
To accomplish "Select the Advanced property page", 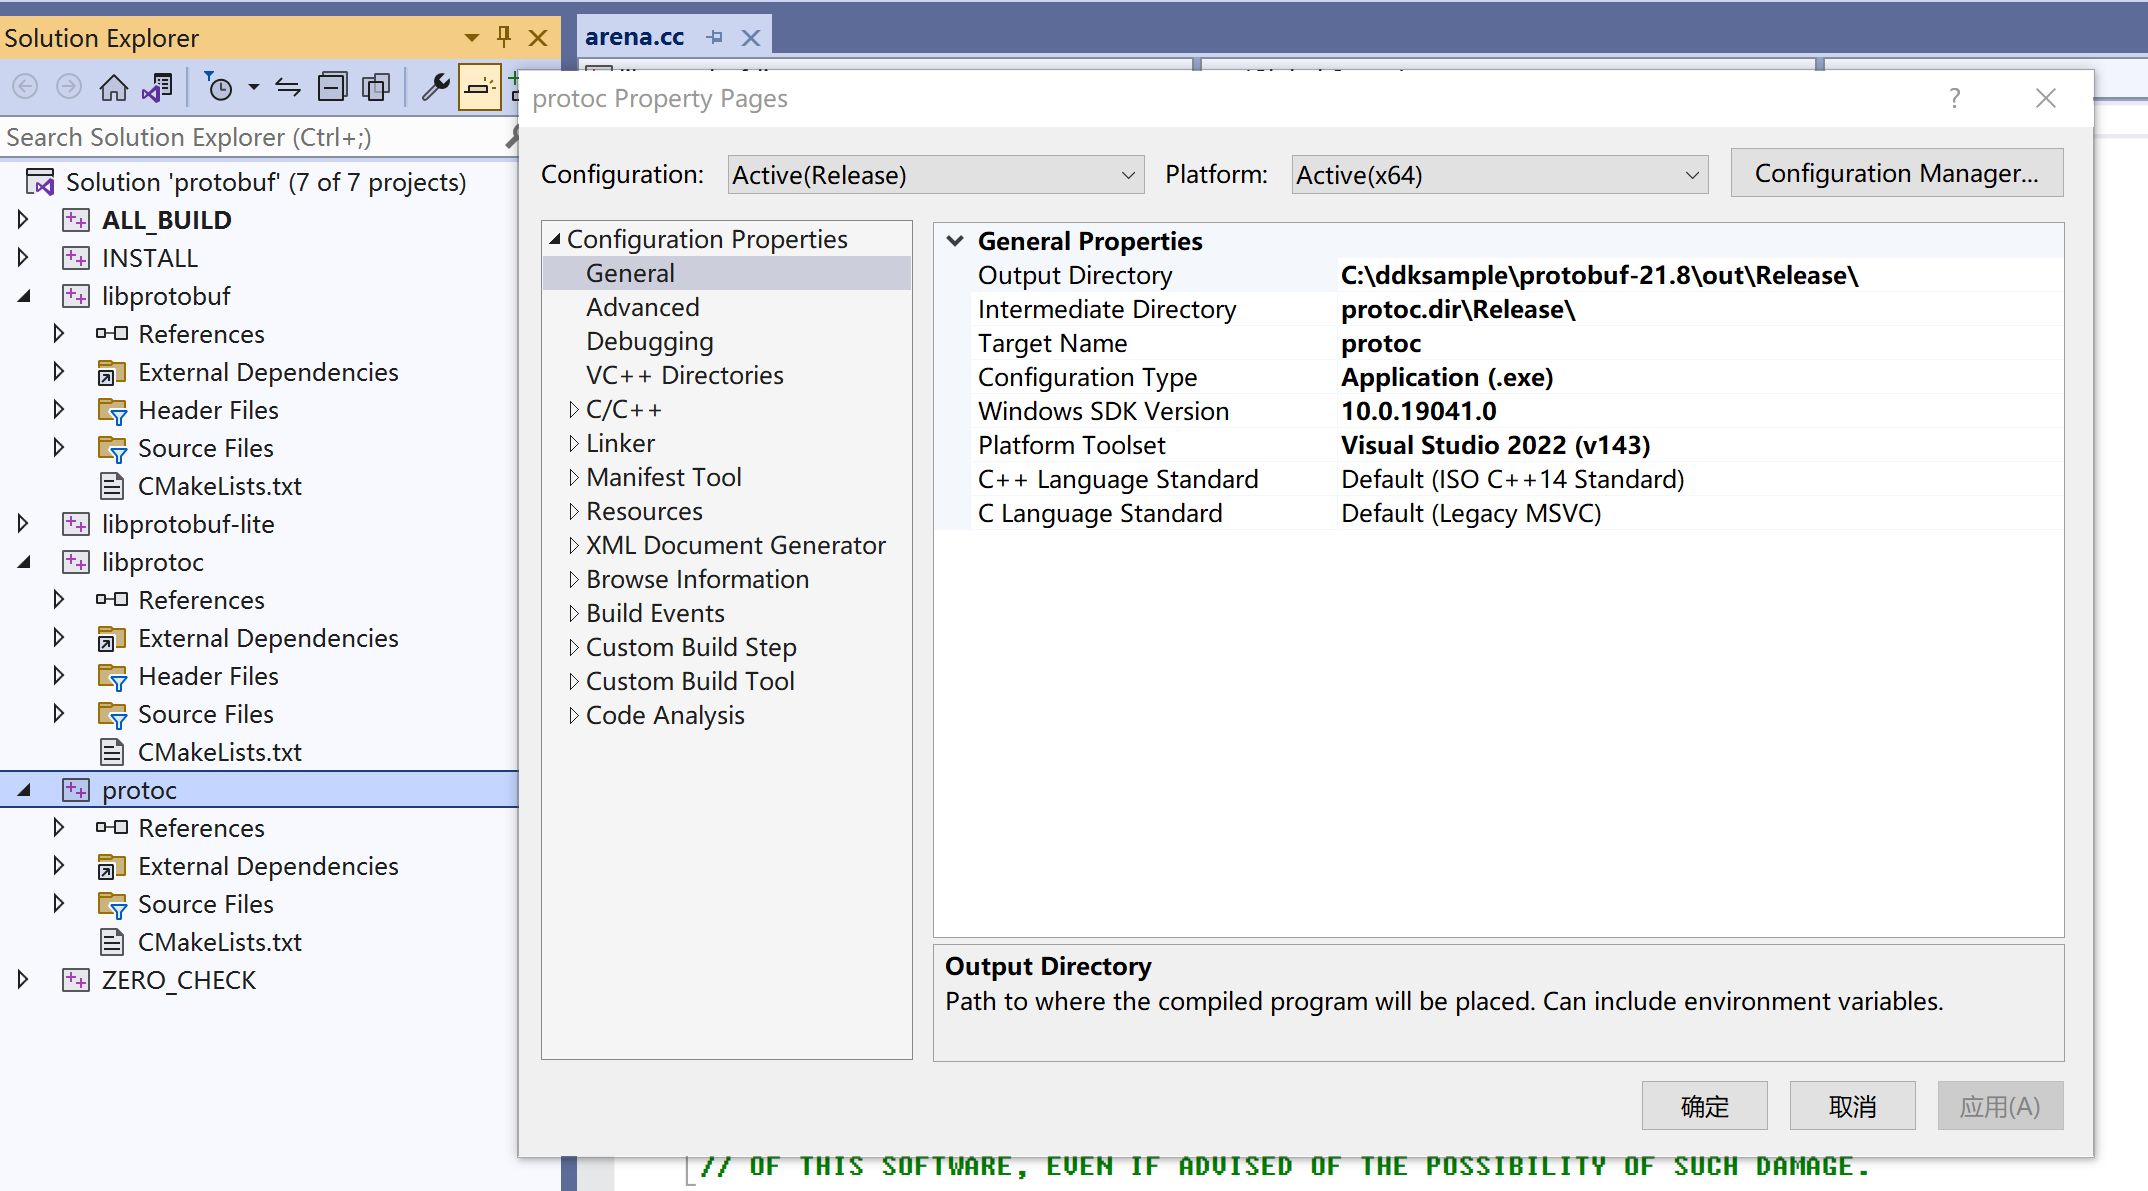I will (x=642, y=307).
